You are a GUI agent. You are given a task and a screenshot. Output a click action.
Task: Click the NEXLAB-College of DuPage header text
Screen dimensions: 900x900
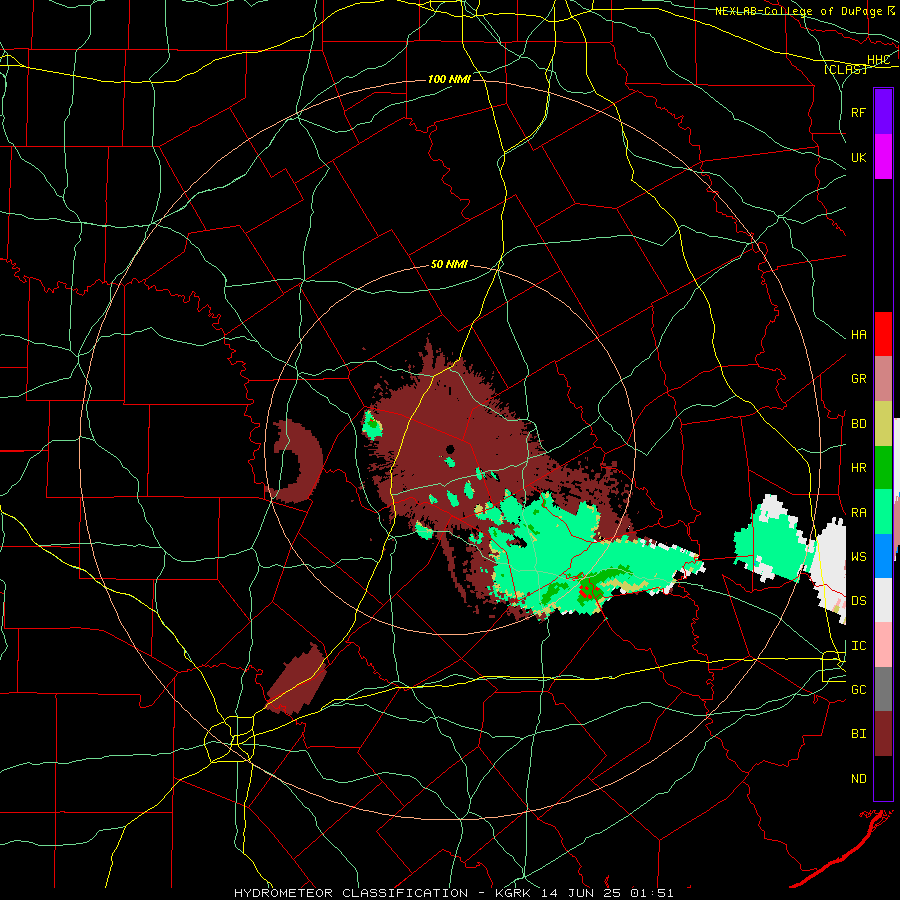[799, 11]
